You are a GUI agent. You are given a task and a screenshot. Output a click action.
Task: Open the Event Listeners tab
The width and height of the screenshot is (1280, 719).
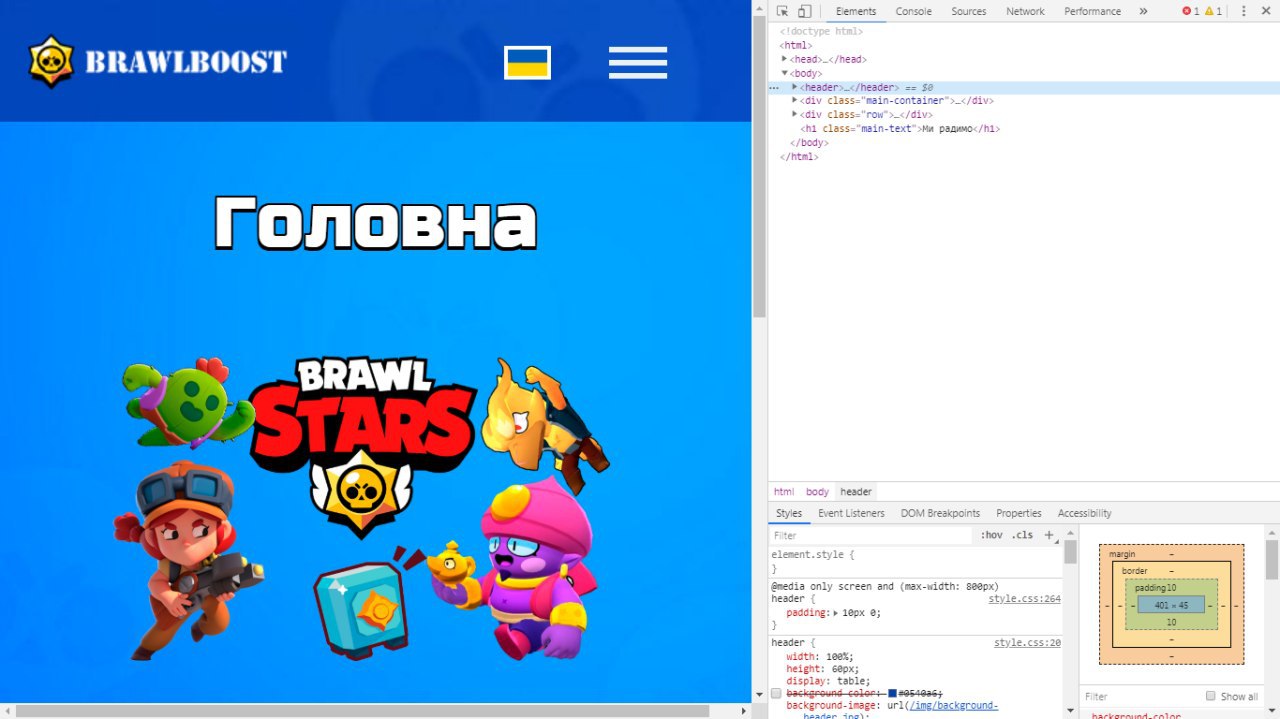851,513
